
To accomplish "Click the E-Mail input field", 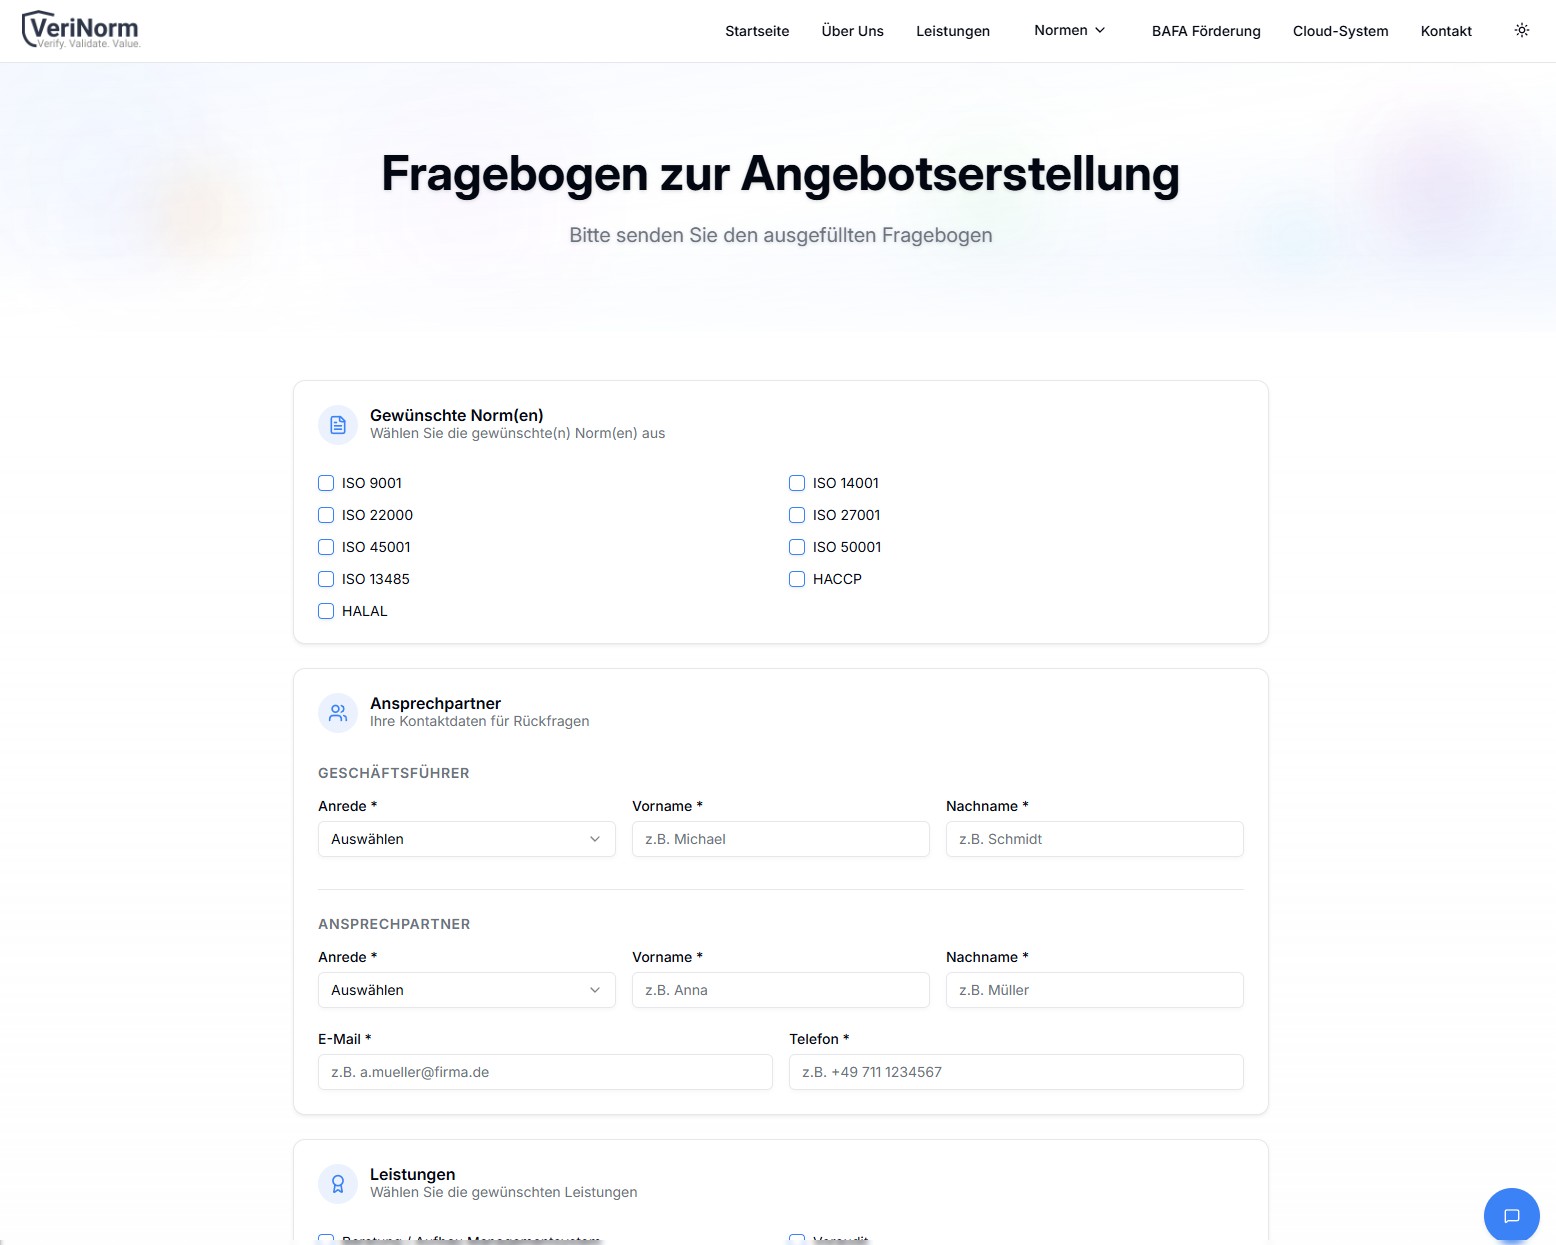I will pyautogui.click(x=544, y=1072).
